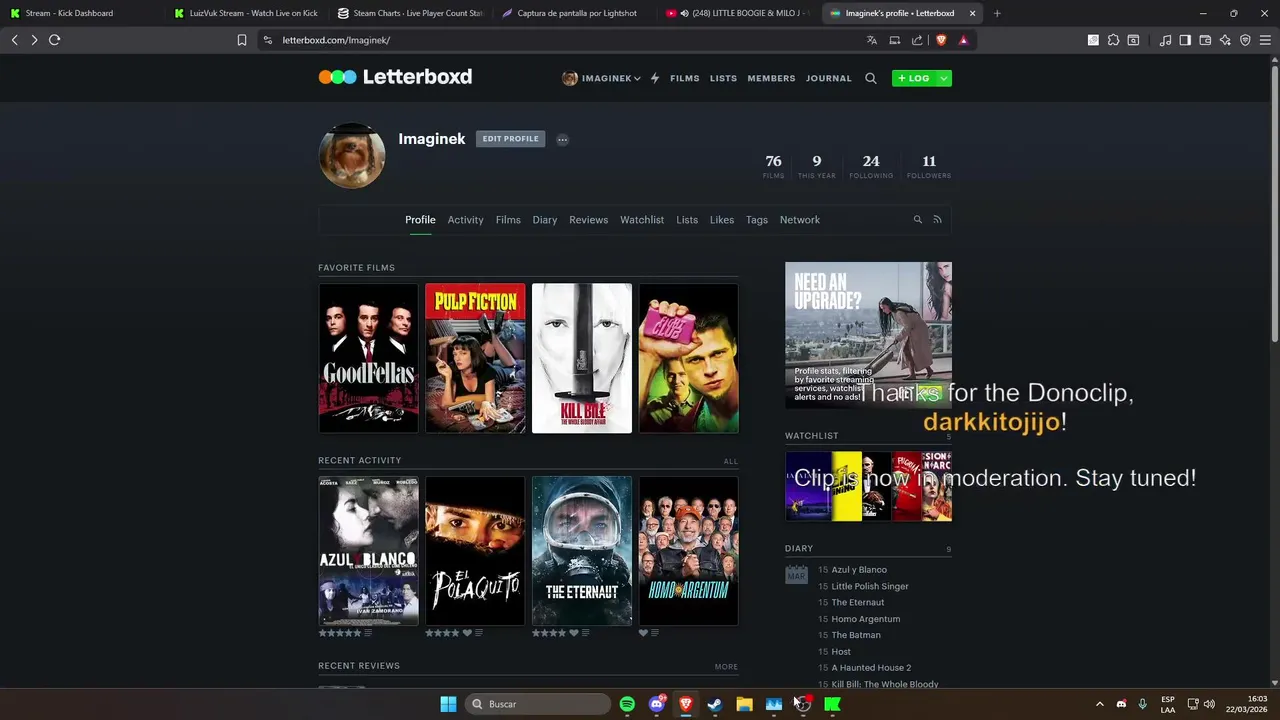Open JOURNAL in the top navigation
Viewport: 1280px width, 720px height.
(829, 78)
